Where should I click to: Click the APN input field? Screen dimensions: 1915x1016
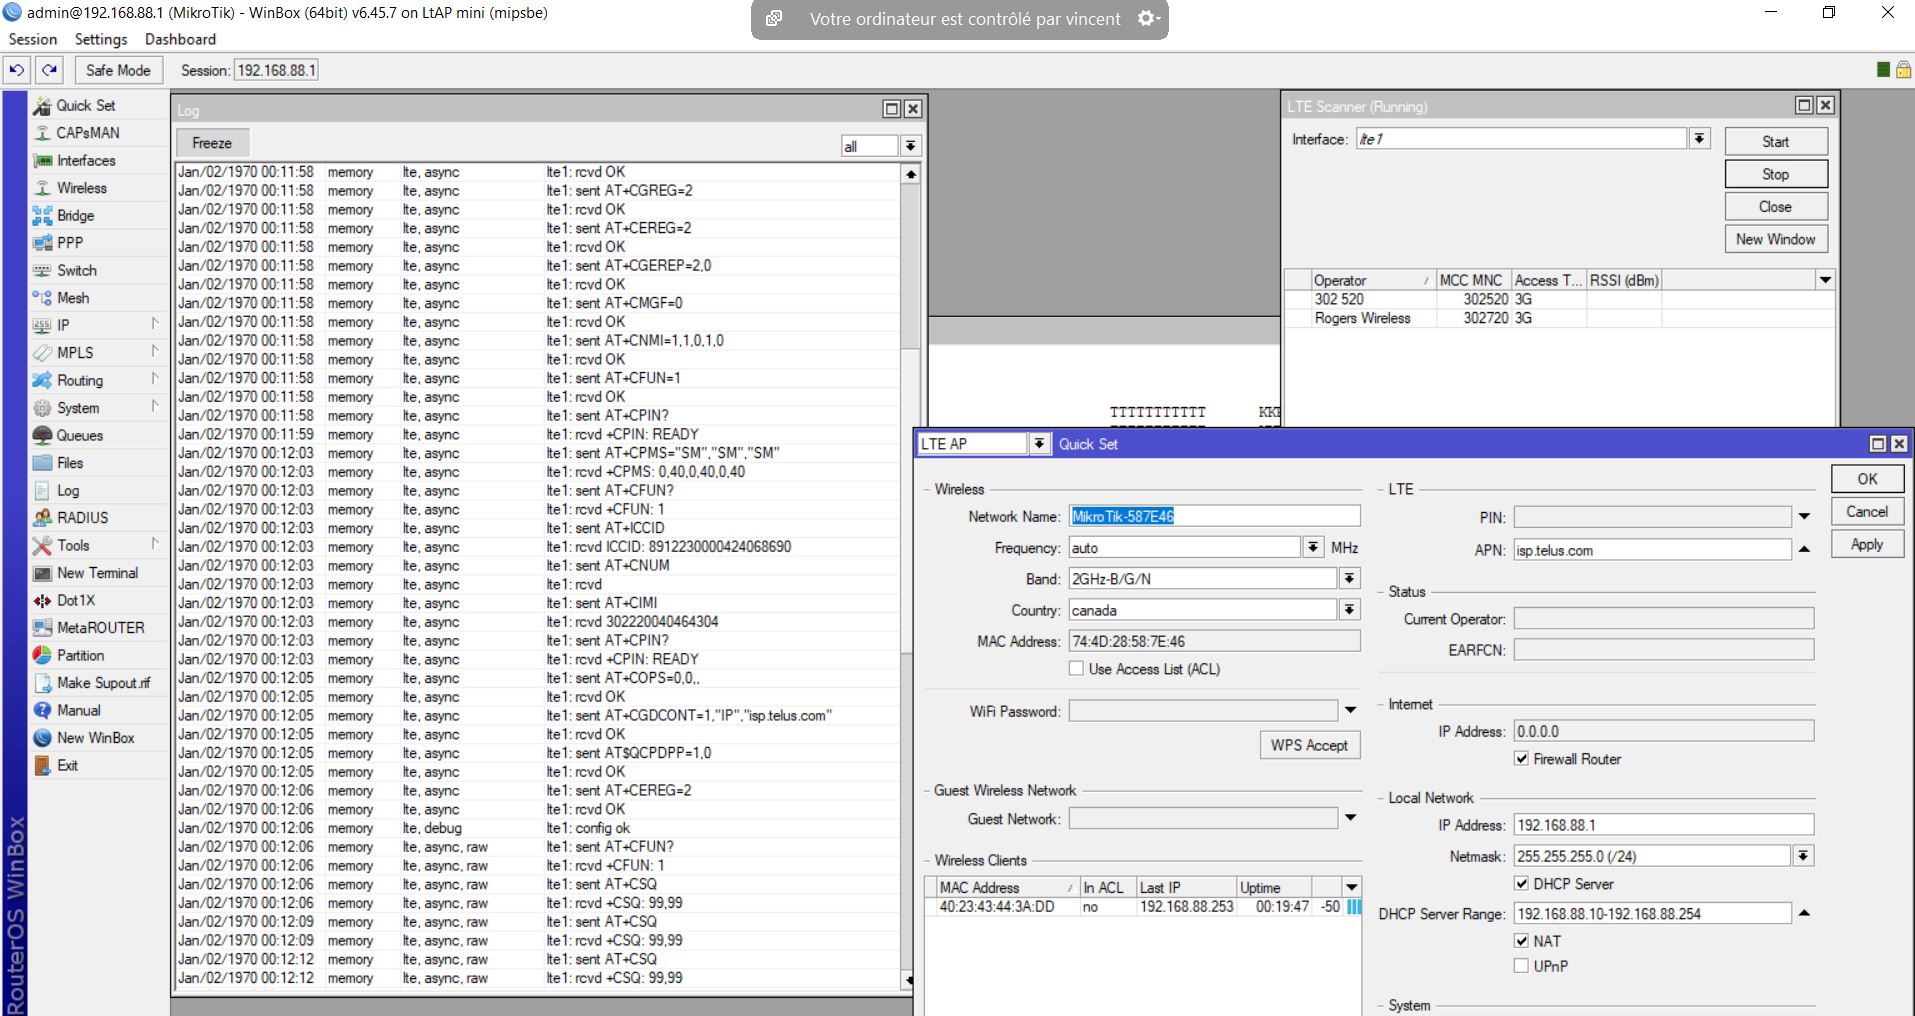[1651, 550]
